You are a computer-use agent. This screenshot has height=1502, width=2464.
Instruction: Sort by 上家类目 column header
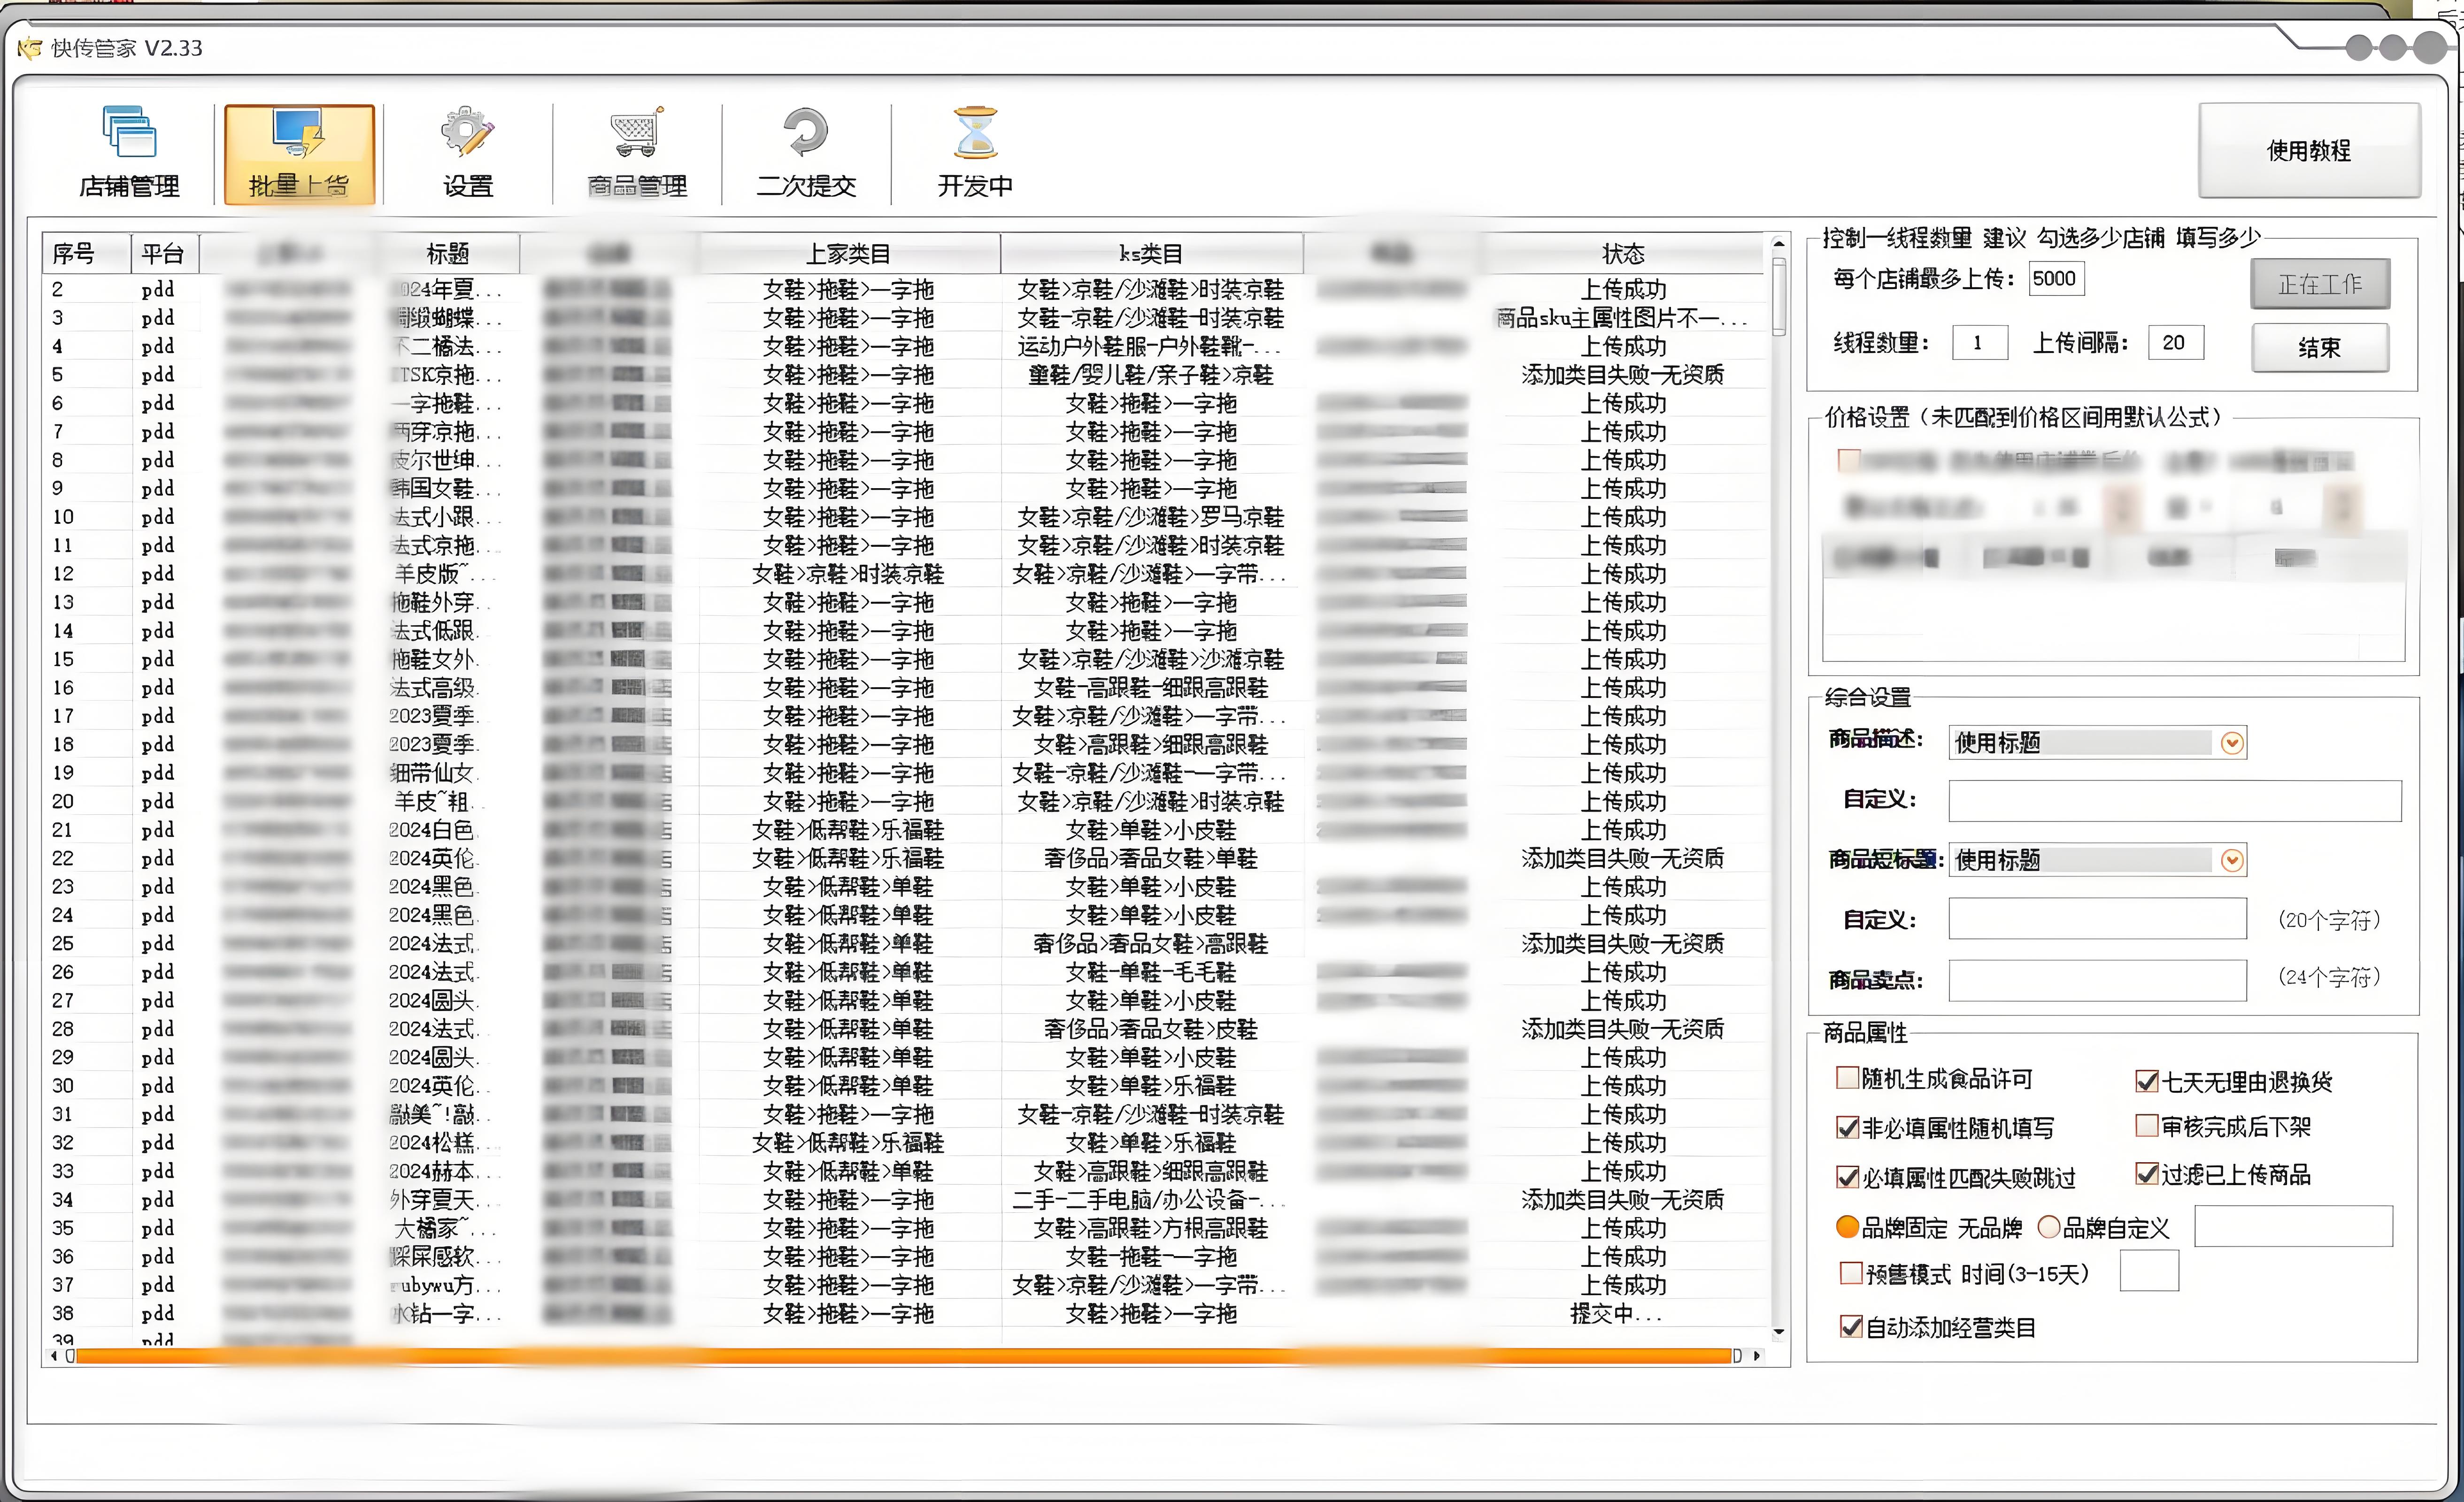[848, 254]
